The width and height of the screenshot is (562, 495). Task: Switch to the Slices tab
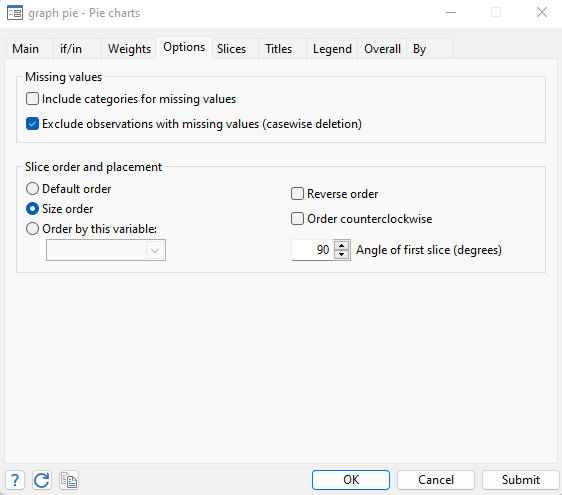coord(232,49)
